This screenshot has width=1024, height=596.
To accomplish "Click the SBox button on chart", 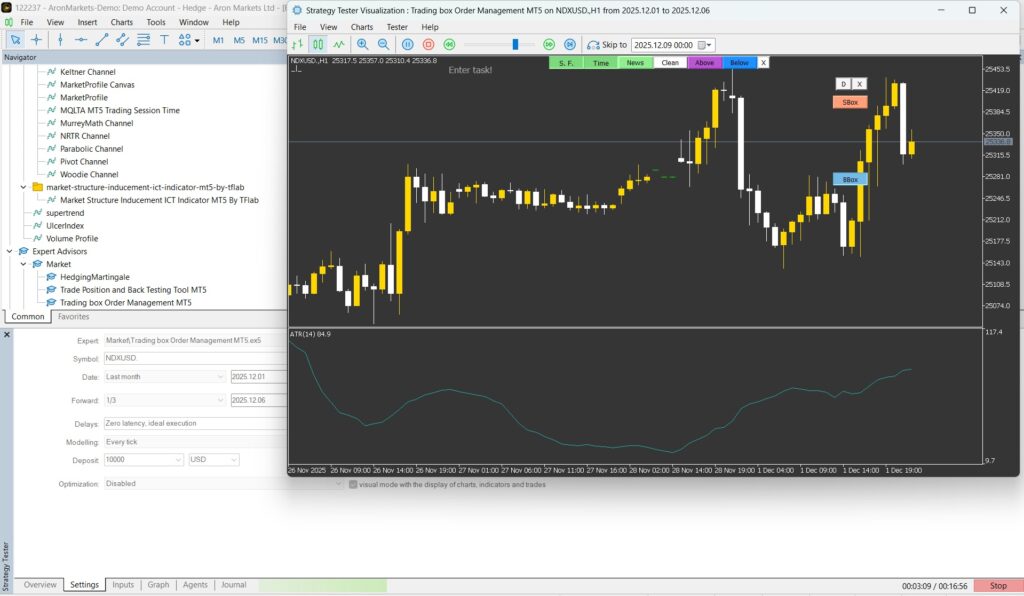I will click(849, 102).
